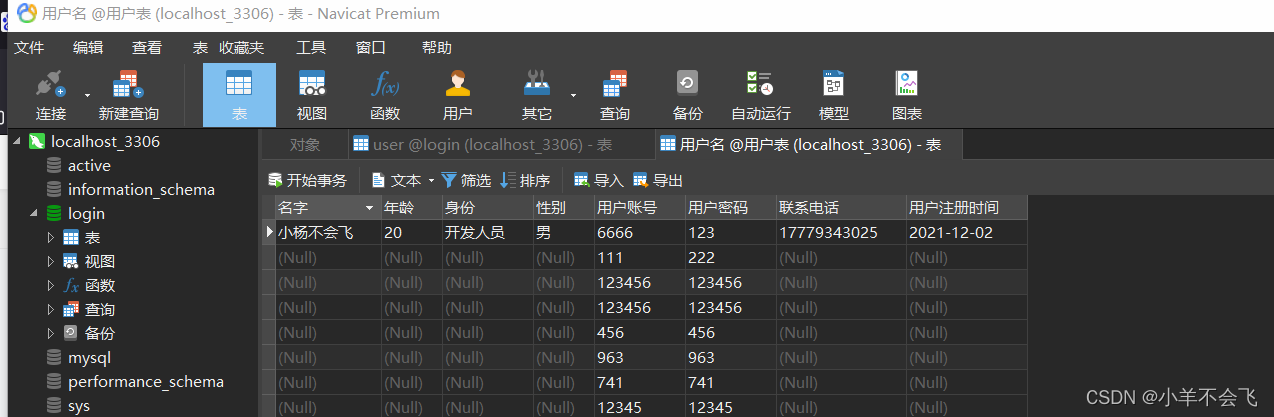Collapse the localhost_3306 connection node

15,142
